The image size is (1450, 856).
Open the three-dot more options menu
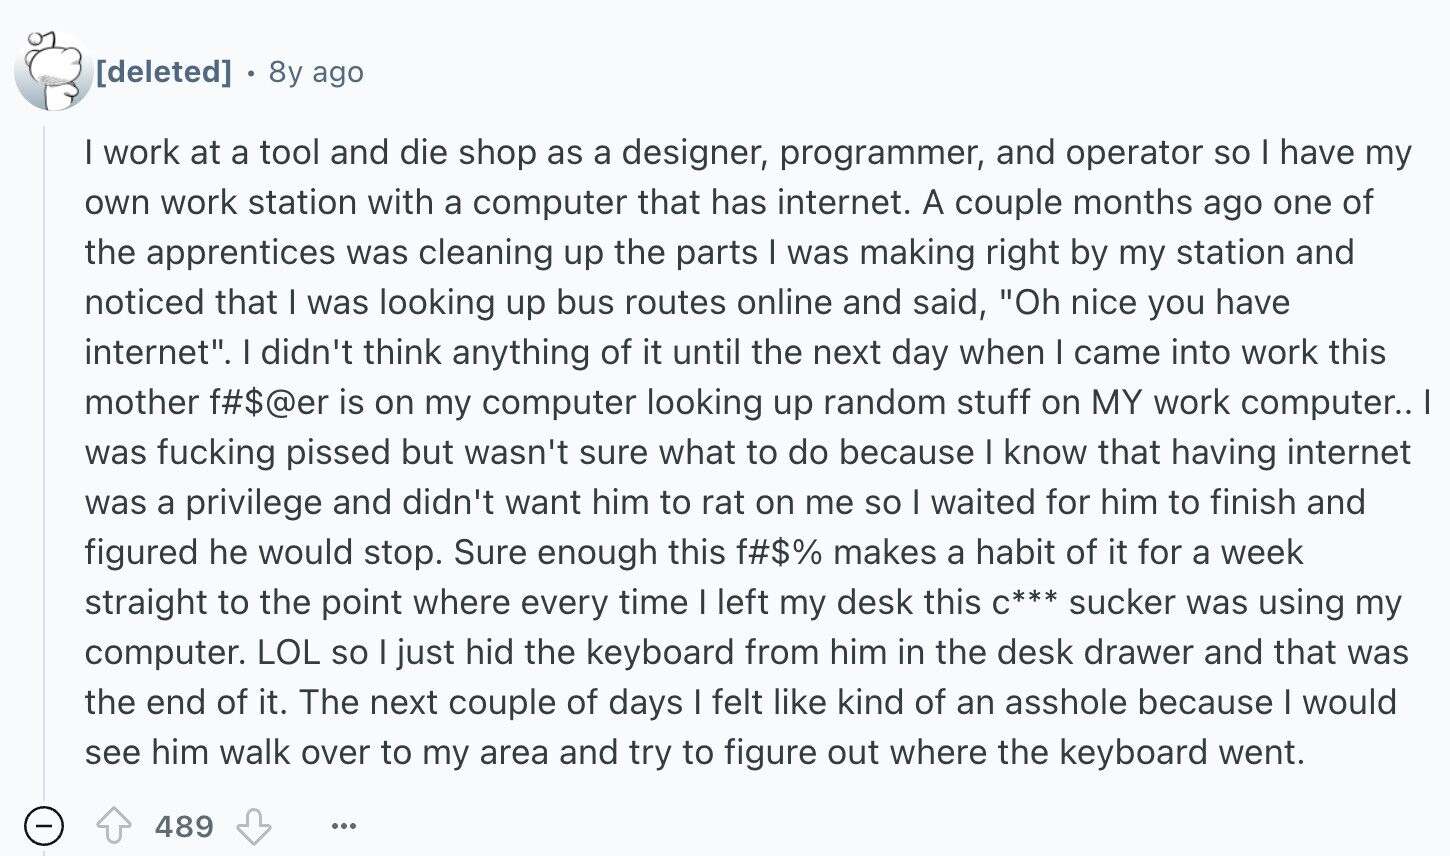343,826
